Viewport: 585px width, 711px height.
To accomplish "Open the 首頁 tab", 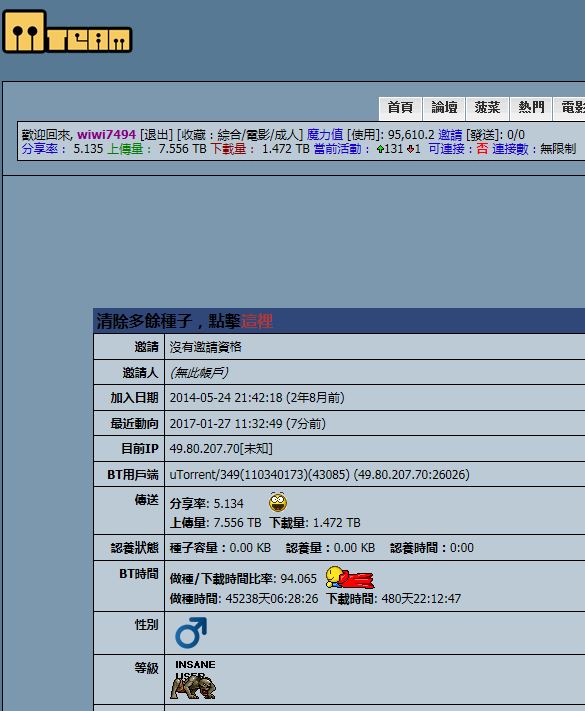I will click(400, 108).
